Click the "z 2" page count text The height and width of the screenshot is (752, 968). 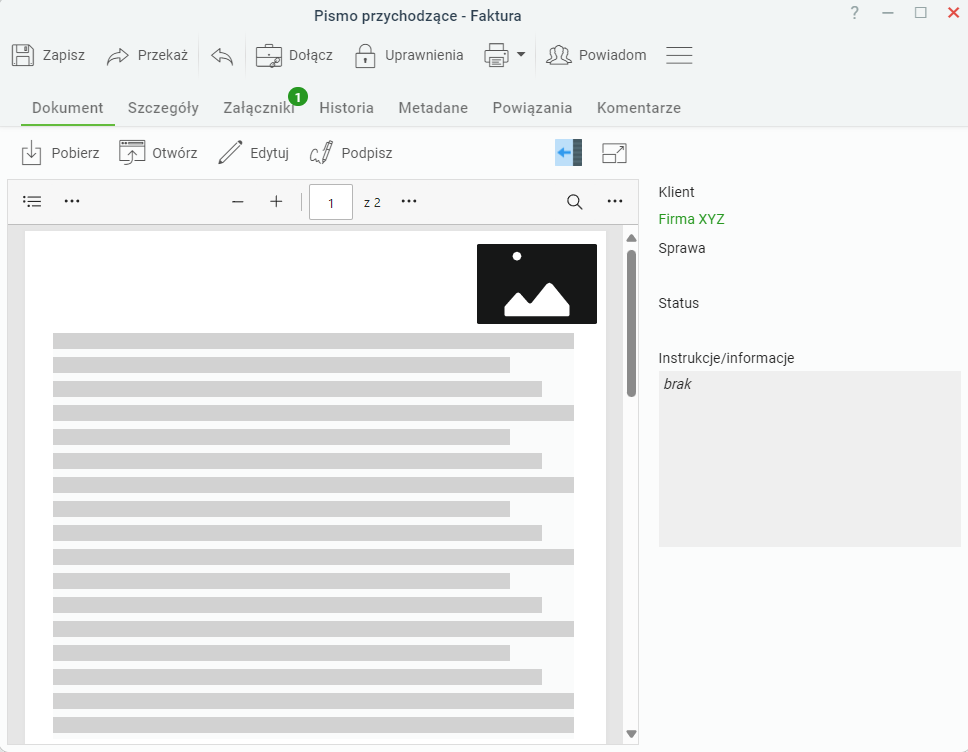click(372, 203)
